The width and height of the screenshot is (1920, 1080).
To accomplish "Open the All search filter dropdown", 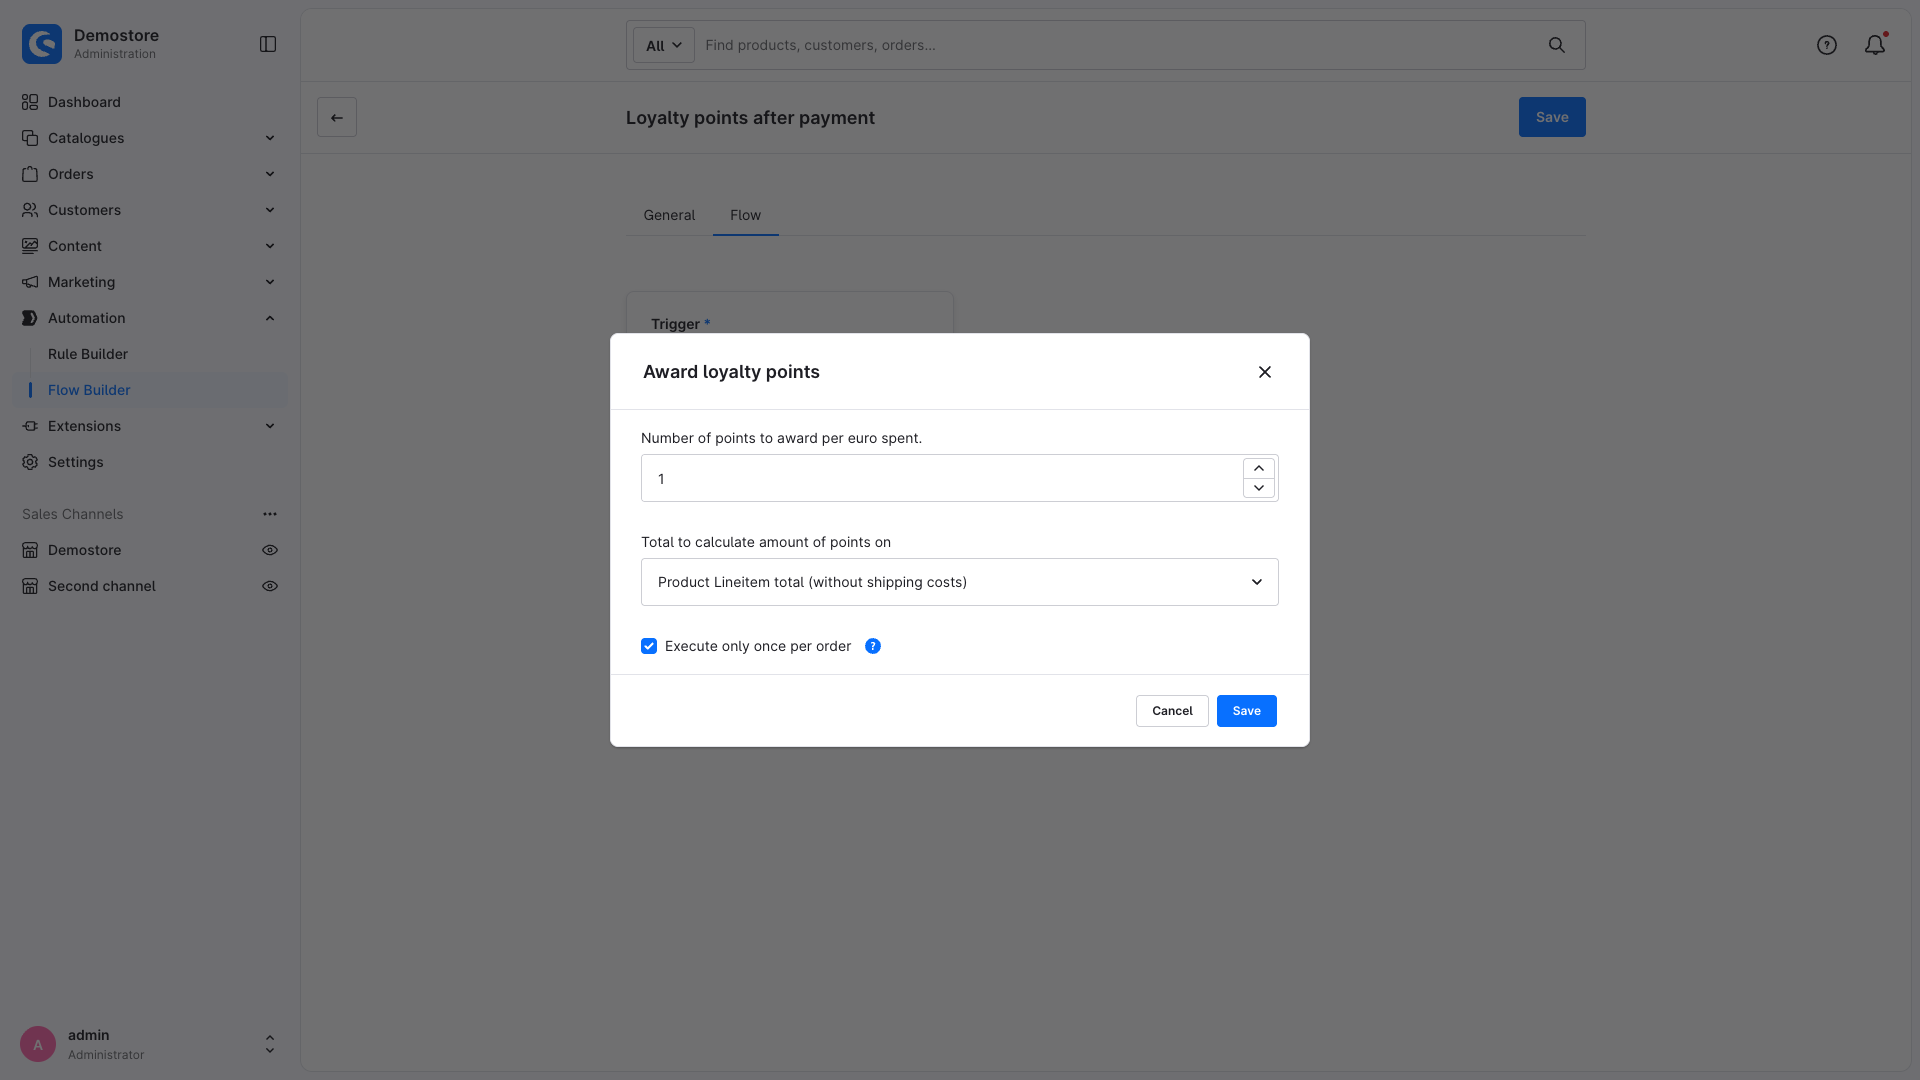I will (664, 45).
